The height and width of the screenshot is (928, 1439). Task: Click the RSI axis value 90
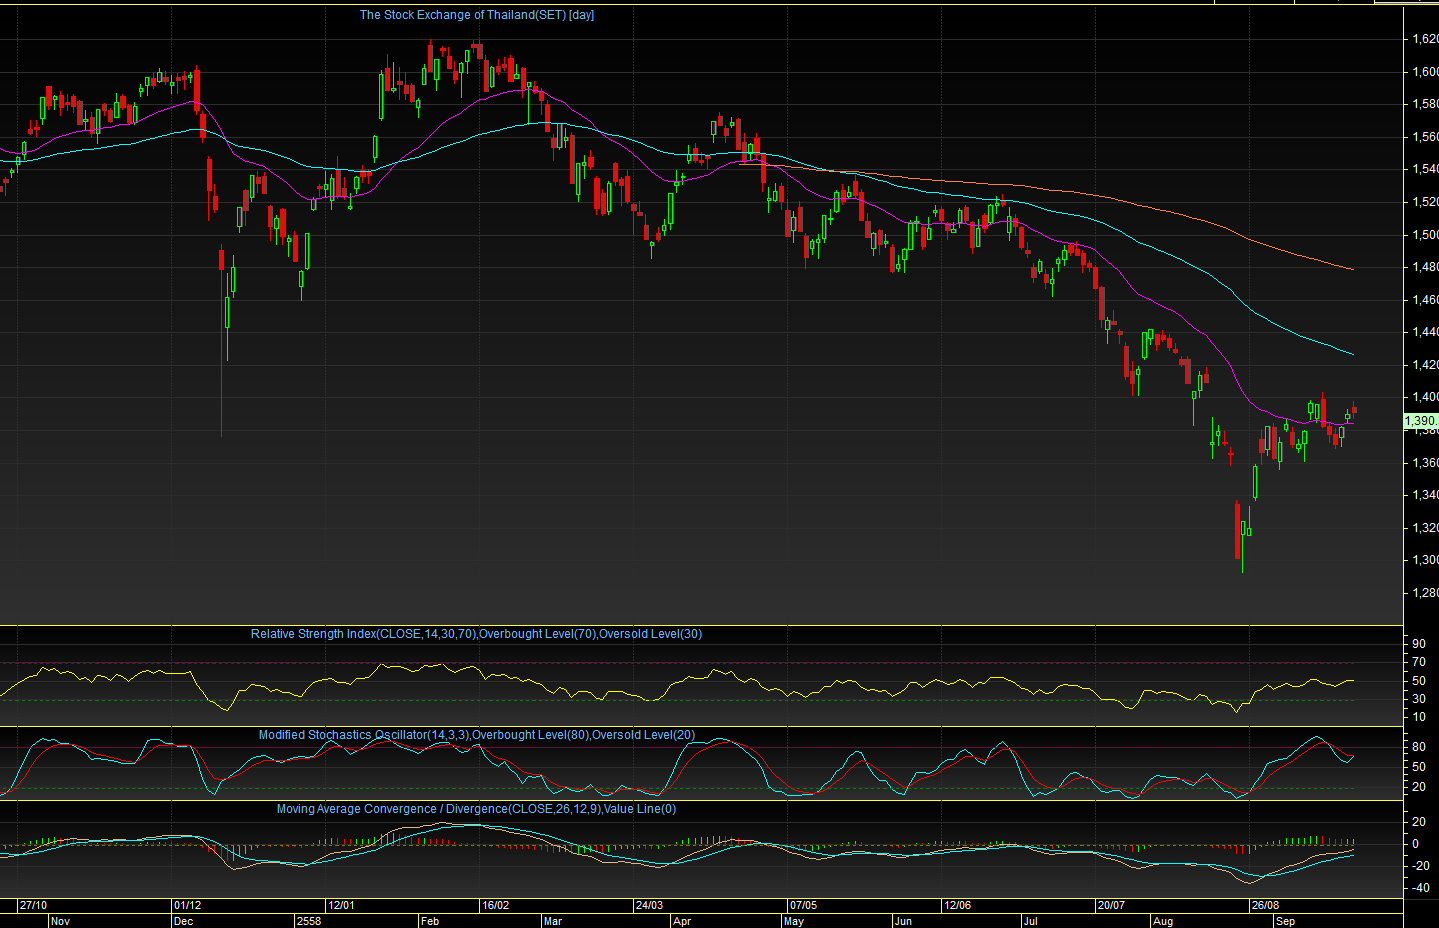tap(1419, 644)
